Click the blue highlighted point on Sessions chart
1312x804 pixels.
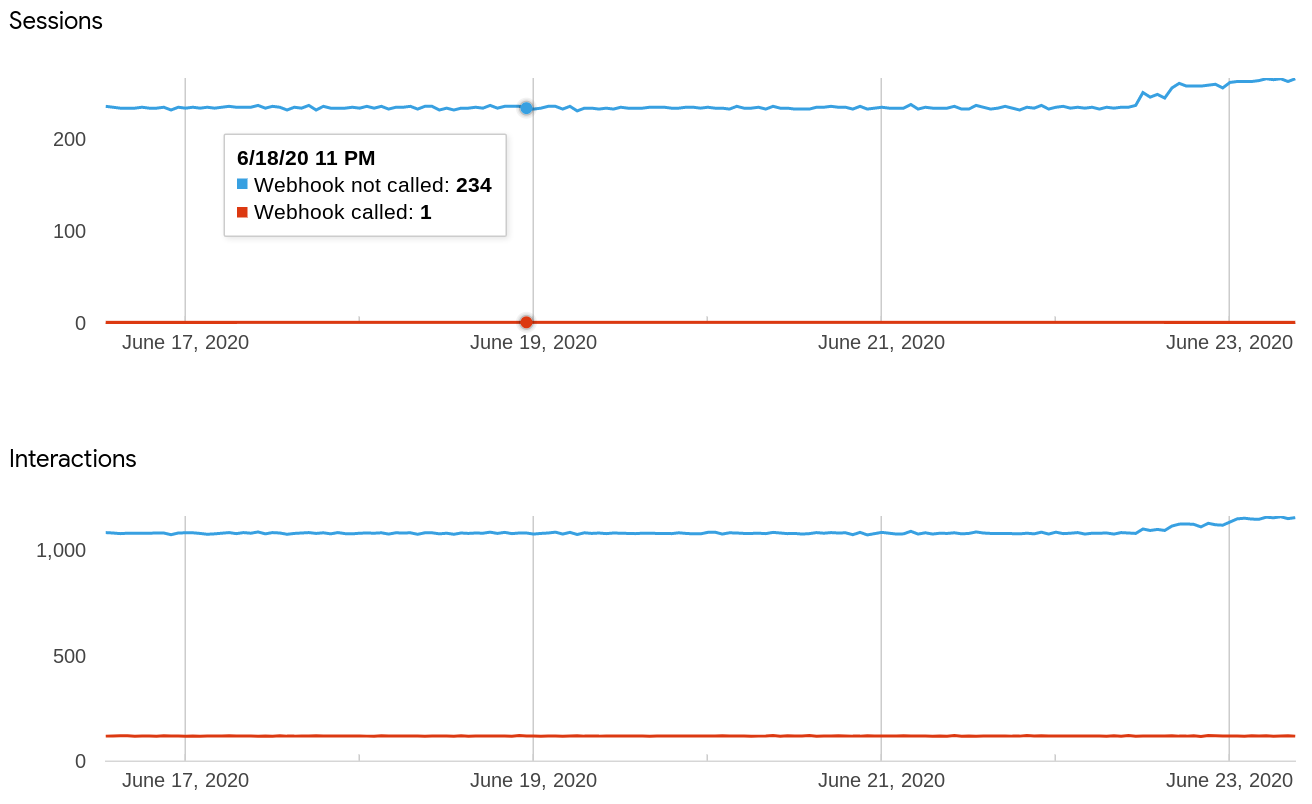tap(526, 107)
